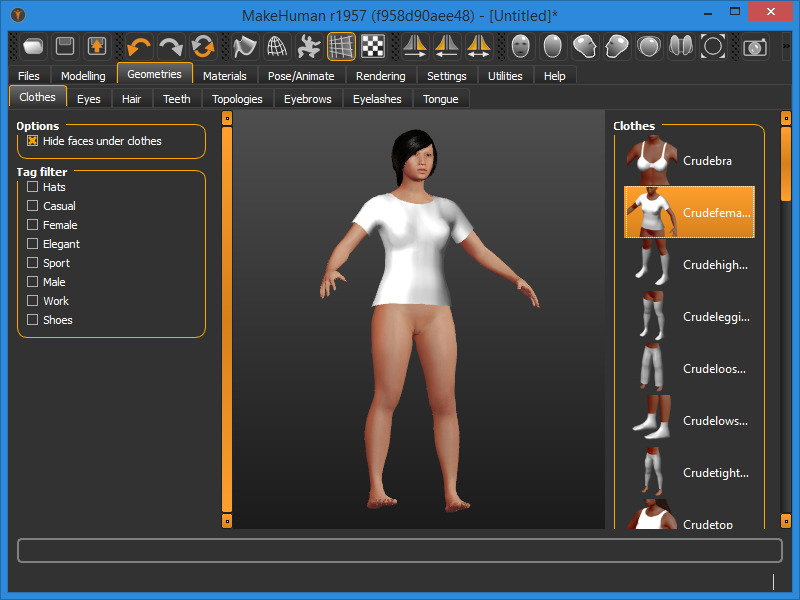Select the Crudeleggi... clothing item
800x600 pixels.
689,316
